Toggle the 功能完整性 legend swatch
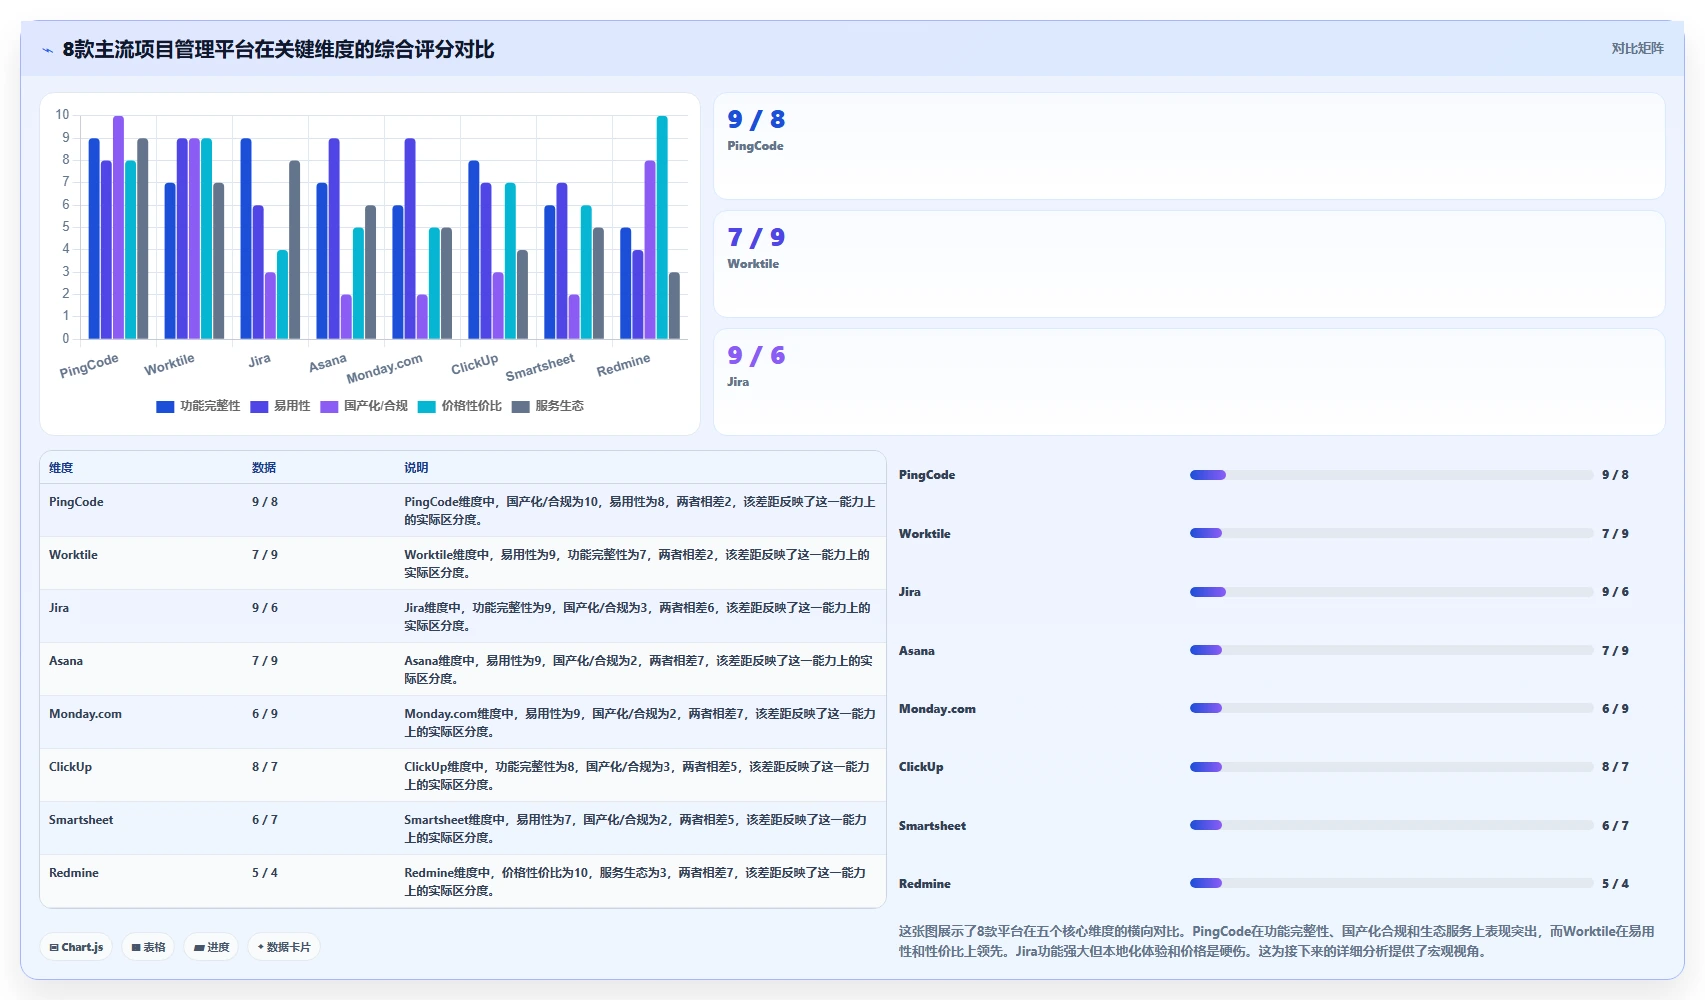The height and width of the screenshot is (1000, 1705). tap(165, 406)
